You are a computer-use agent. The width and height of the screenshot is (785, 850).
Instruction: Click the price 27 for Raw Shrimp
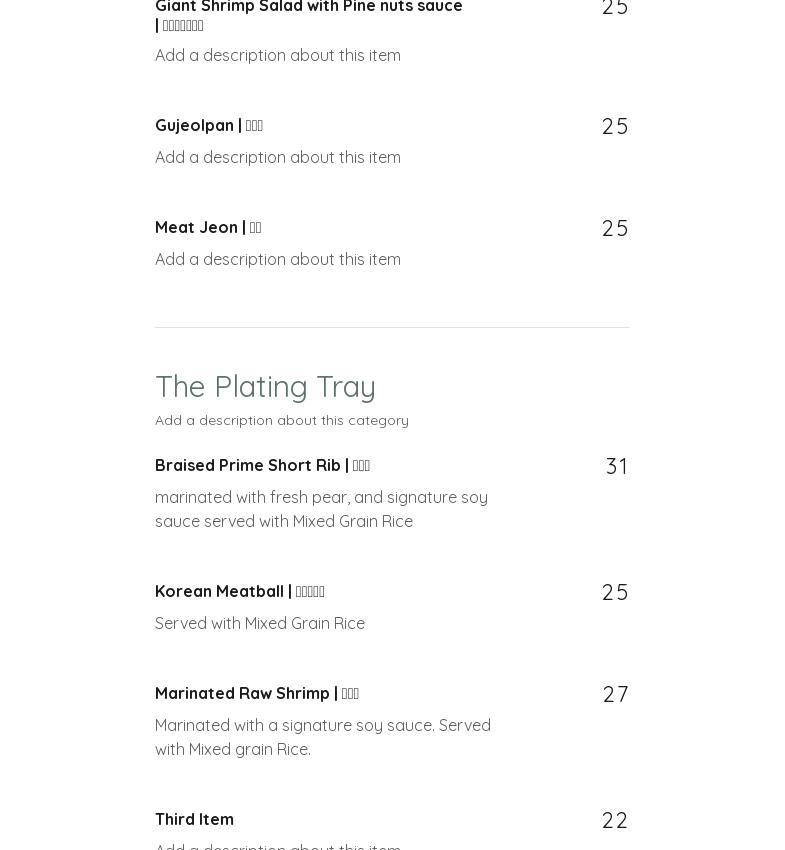[x=616, y=694]
